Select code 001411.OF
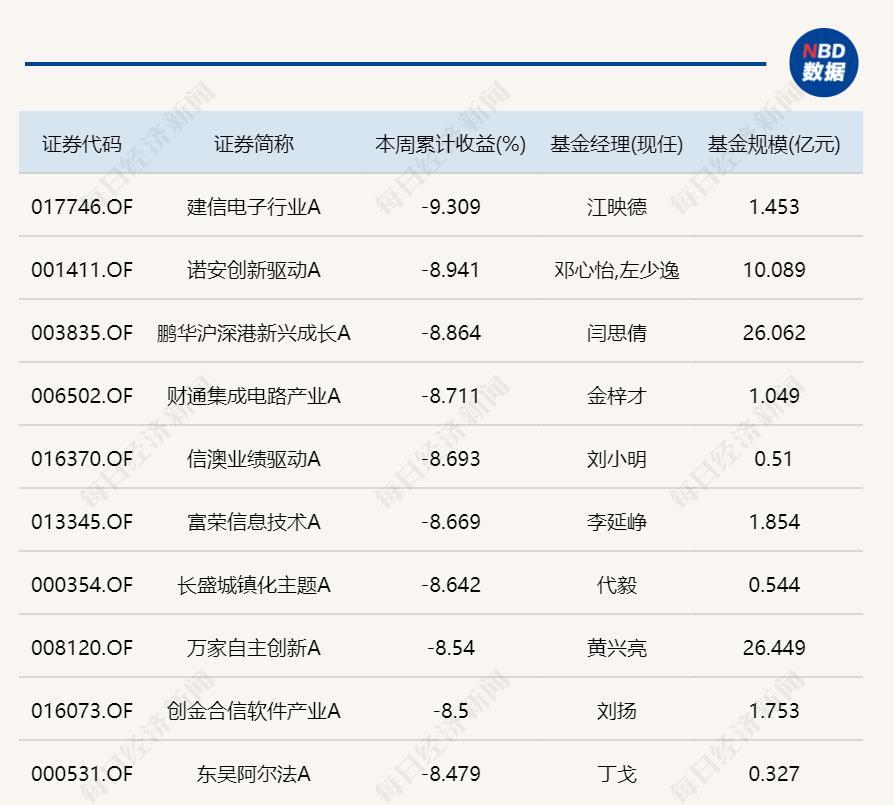This screenshot has height=805, width=894. pos(82,270)
